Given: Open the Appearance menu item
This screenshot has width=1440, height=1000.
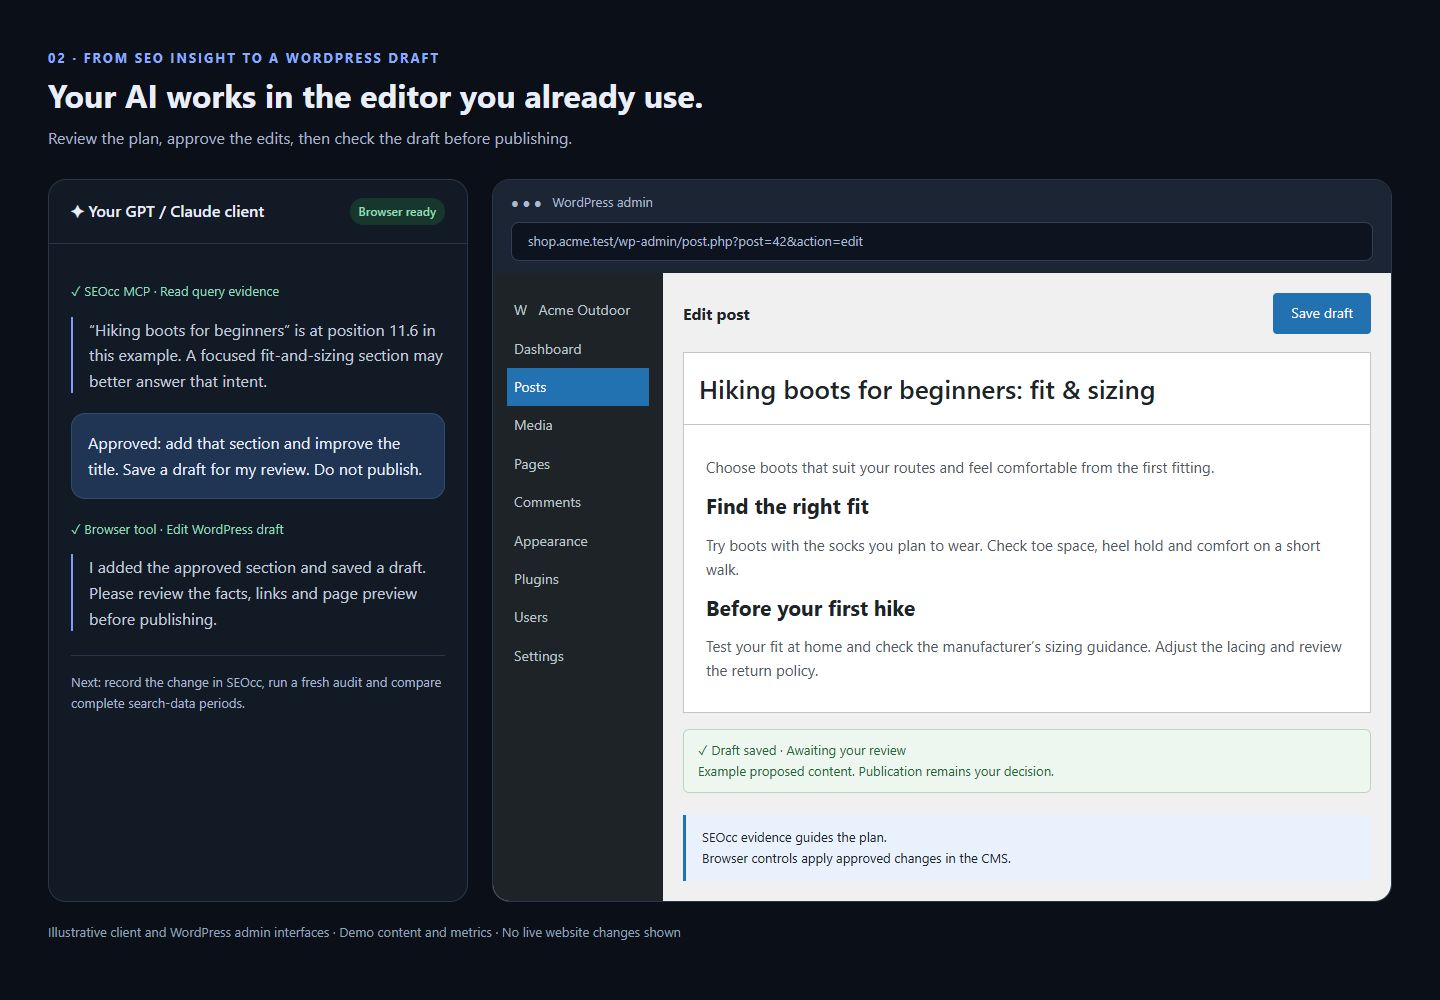Looking at the screenshot, I should coord(578,541).
